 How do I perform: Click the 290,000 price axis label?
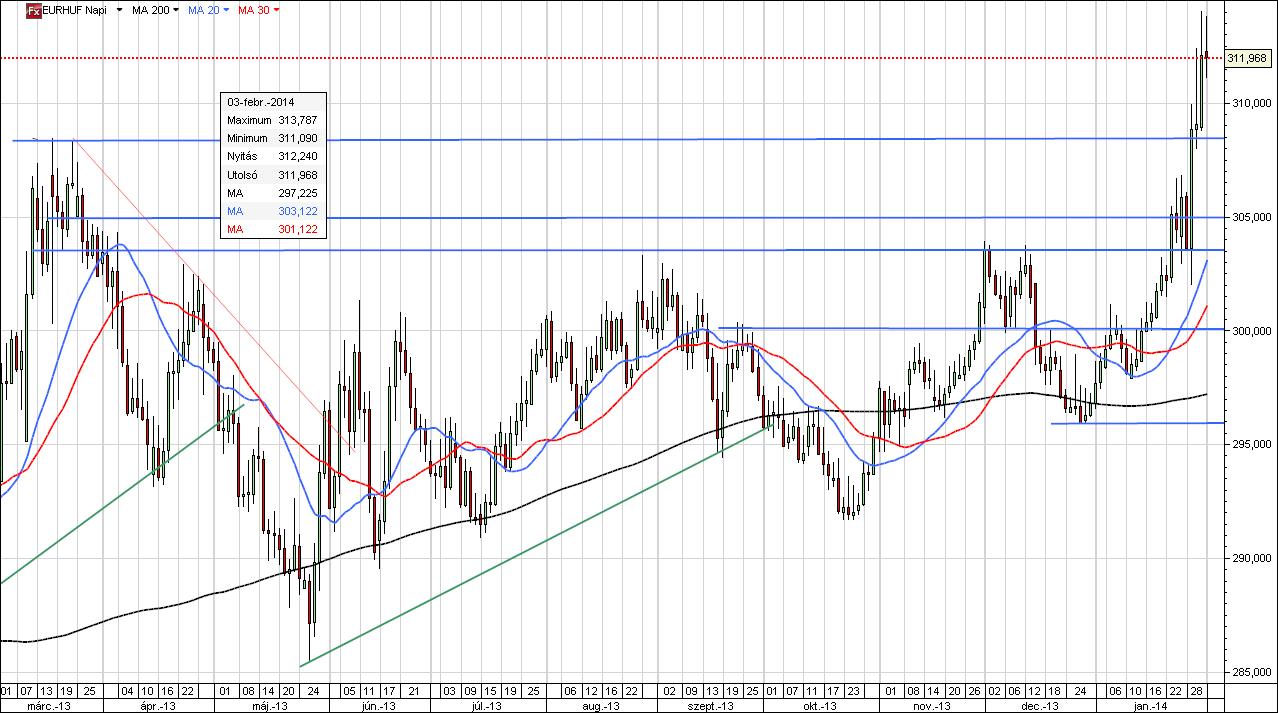1252,558
